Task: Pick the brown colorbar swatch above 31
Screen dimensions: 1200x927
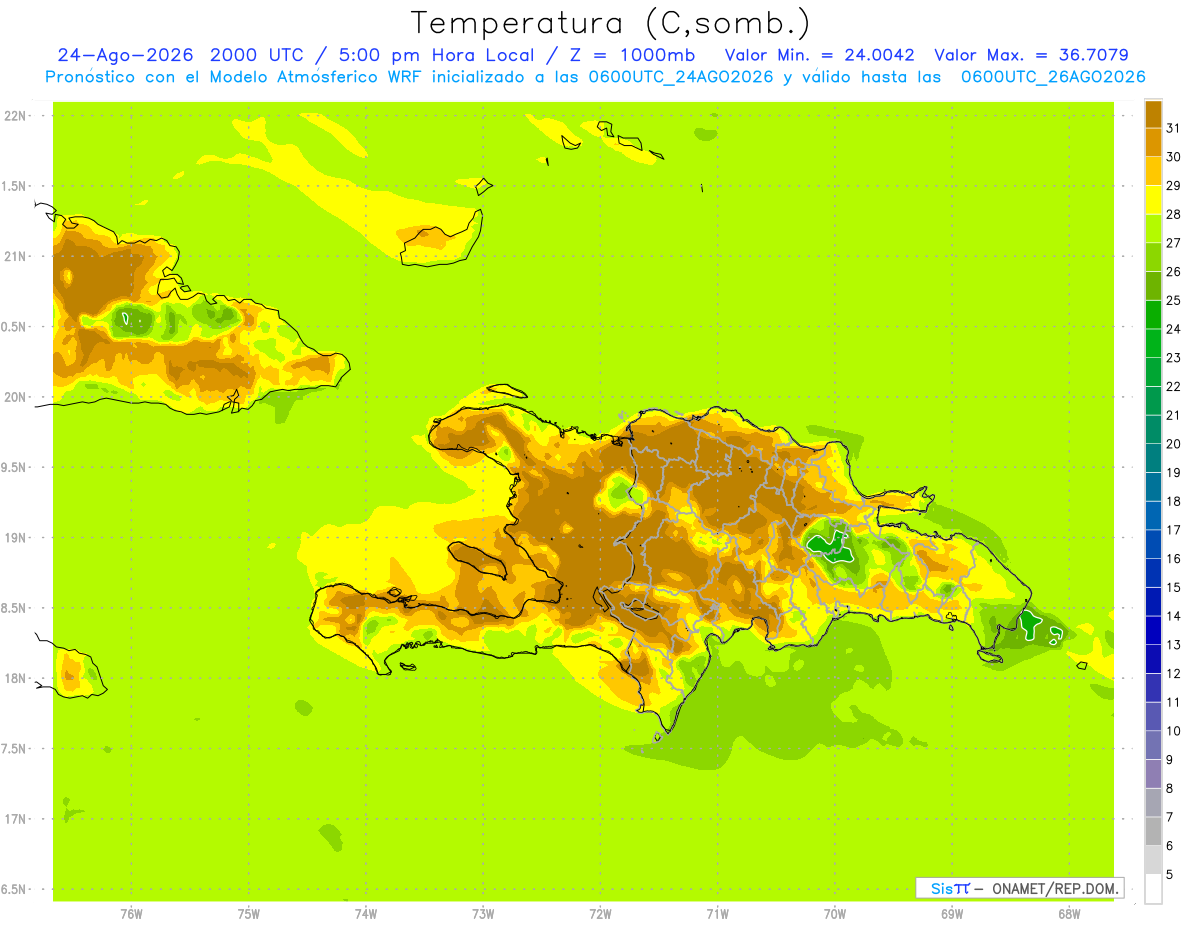Action: [1153, 114]
